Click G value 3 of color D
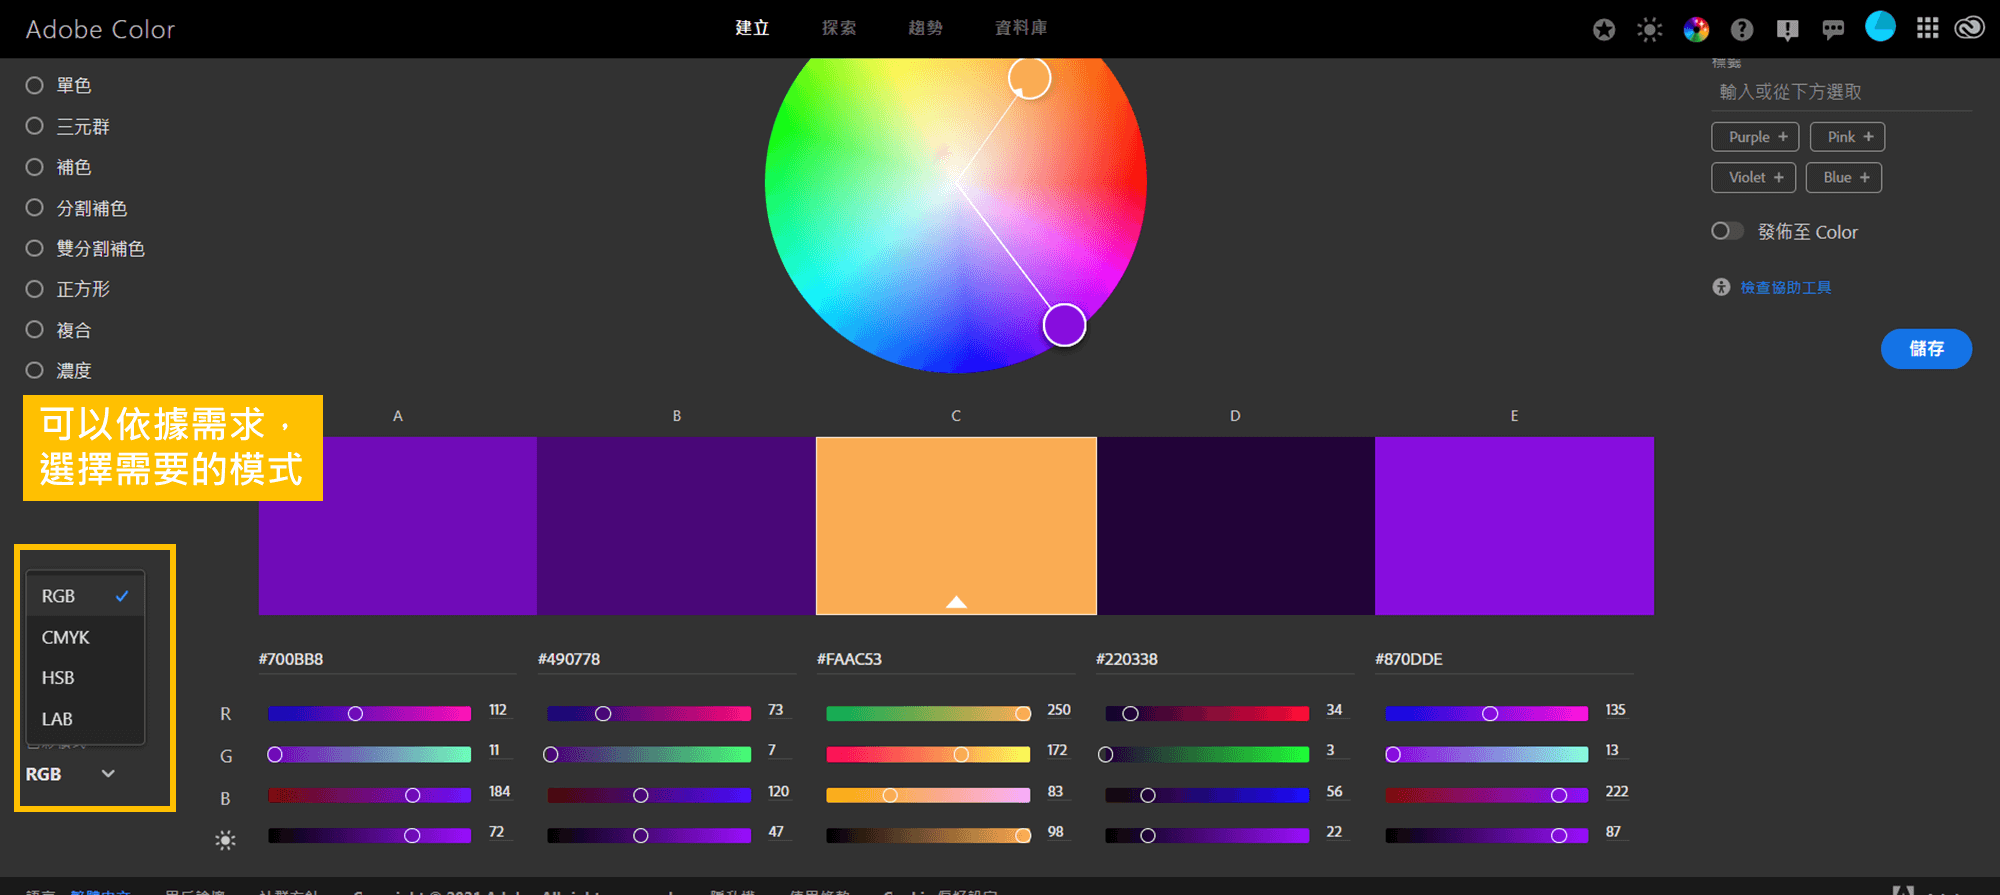The width and height of the screenshot is (2000, 895). pos(1330,750)
